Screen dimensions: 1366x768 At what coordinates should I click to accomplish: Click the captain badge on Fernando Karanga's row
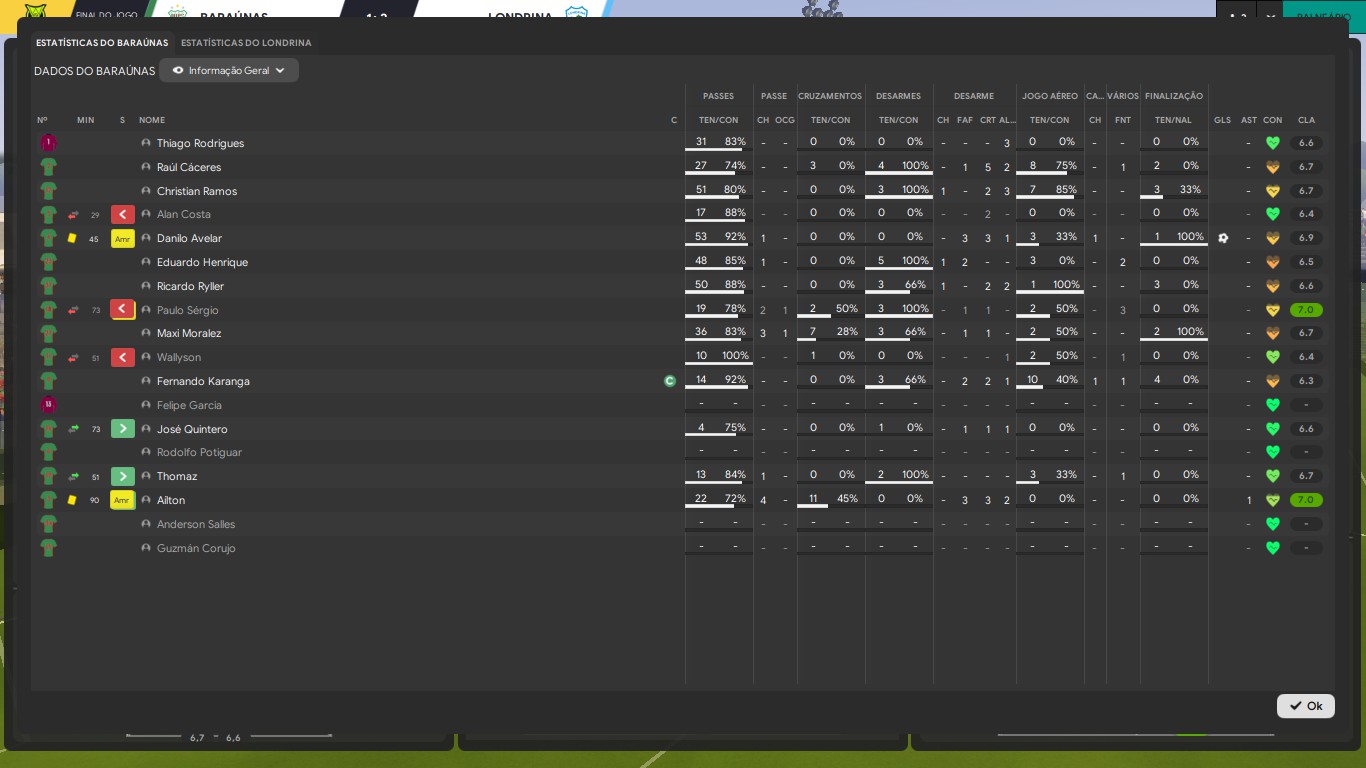pyautogui.click(x=670, y=381)
